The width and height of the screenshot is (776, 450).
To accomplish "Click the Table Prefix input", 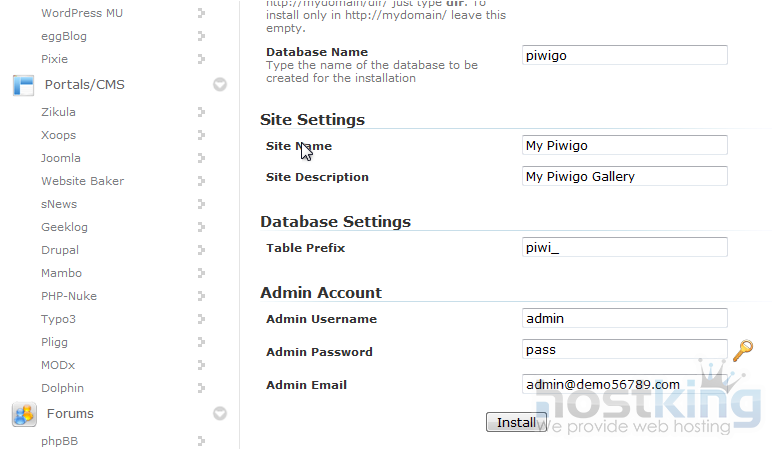I will point(625,248).
